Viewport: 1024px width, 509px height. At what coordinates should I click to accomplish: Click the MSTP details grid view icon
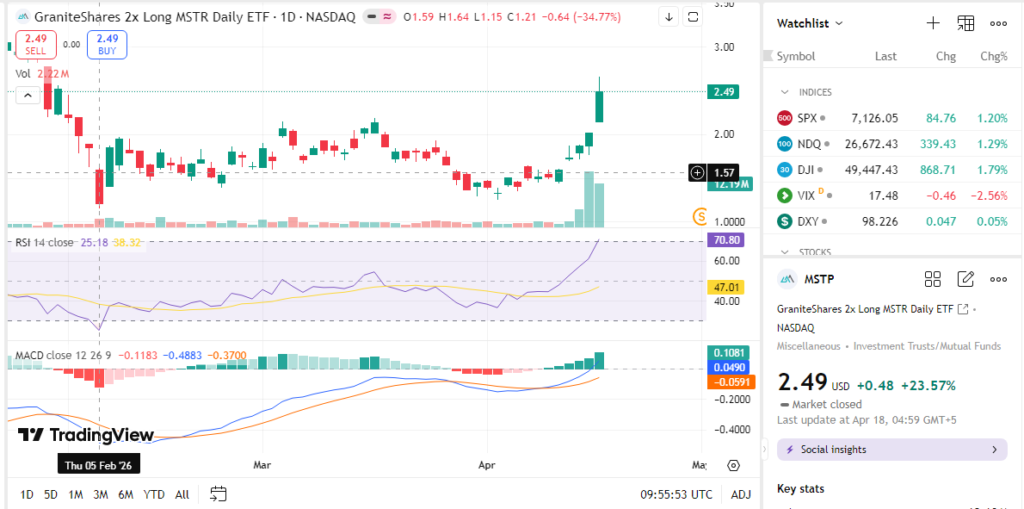[x=932, y=279]
